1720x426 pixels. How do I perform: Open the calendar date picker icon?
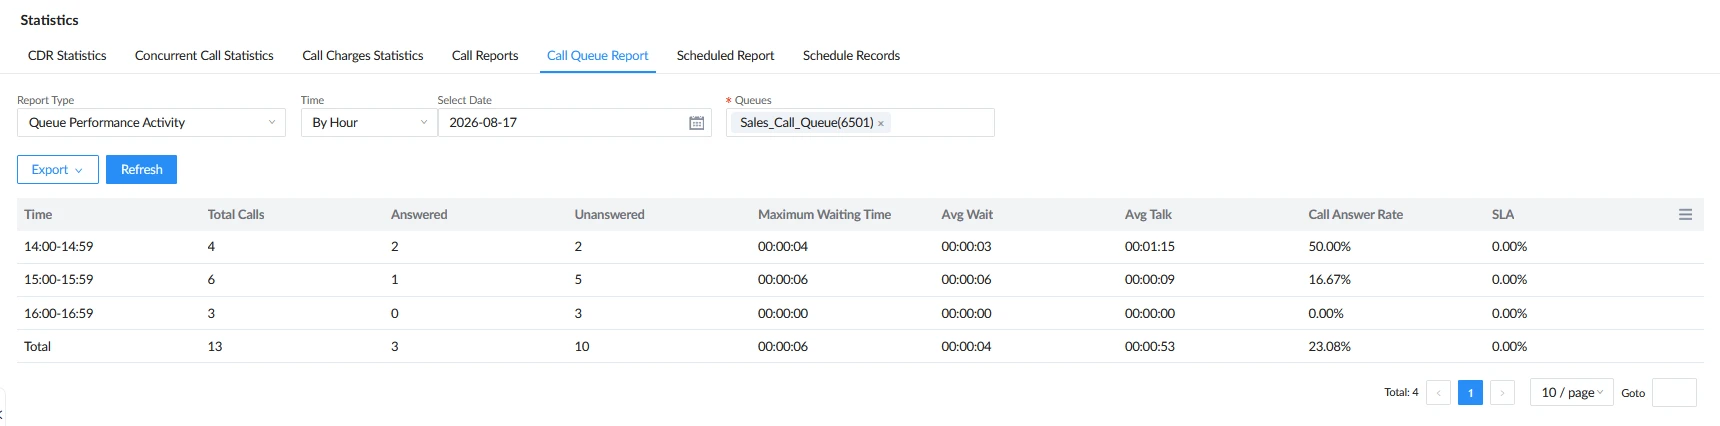[697, 123]
